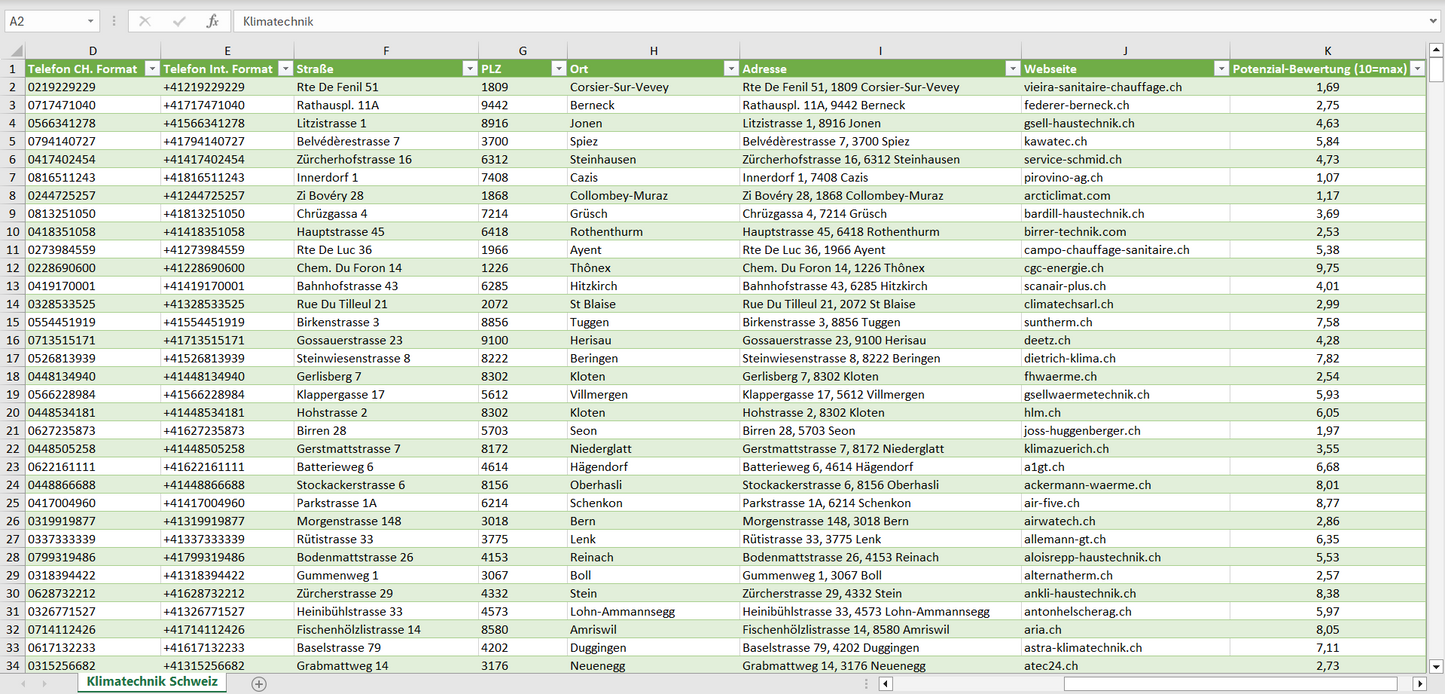Click the Insert Function fx icon
Viewport: 1445px width, 694px height.
tap(212, 21)
